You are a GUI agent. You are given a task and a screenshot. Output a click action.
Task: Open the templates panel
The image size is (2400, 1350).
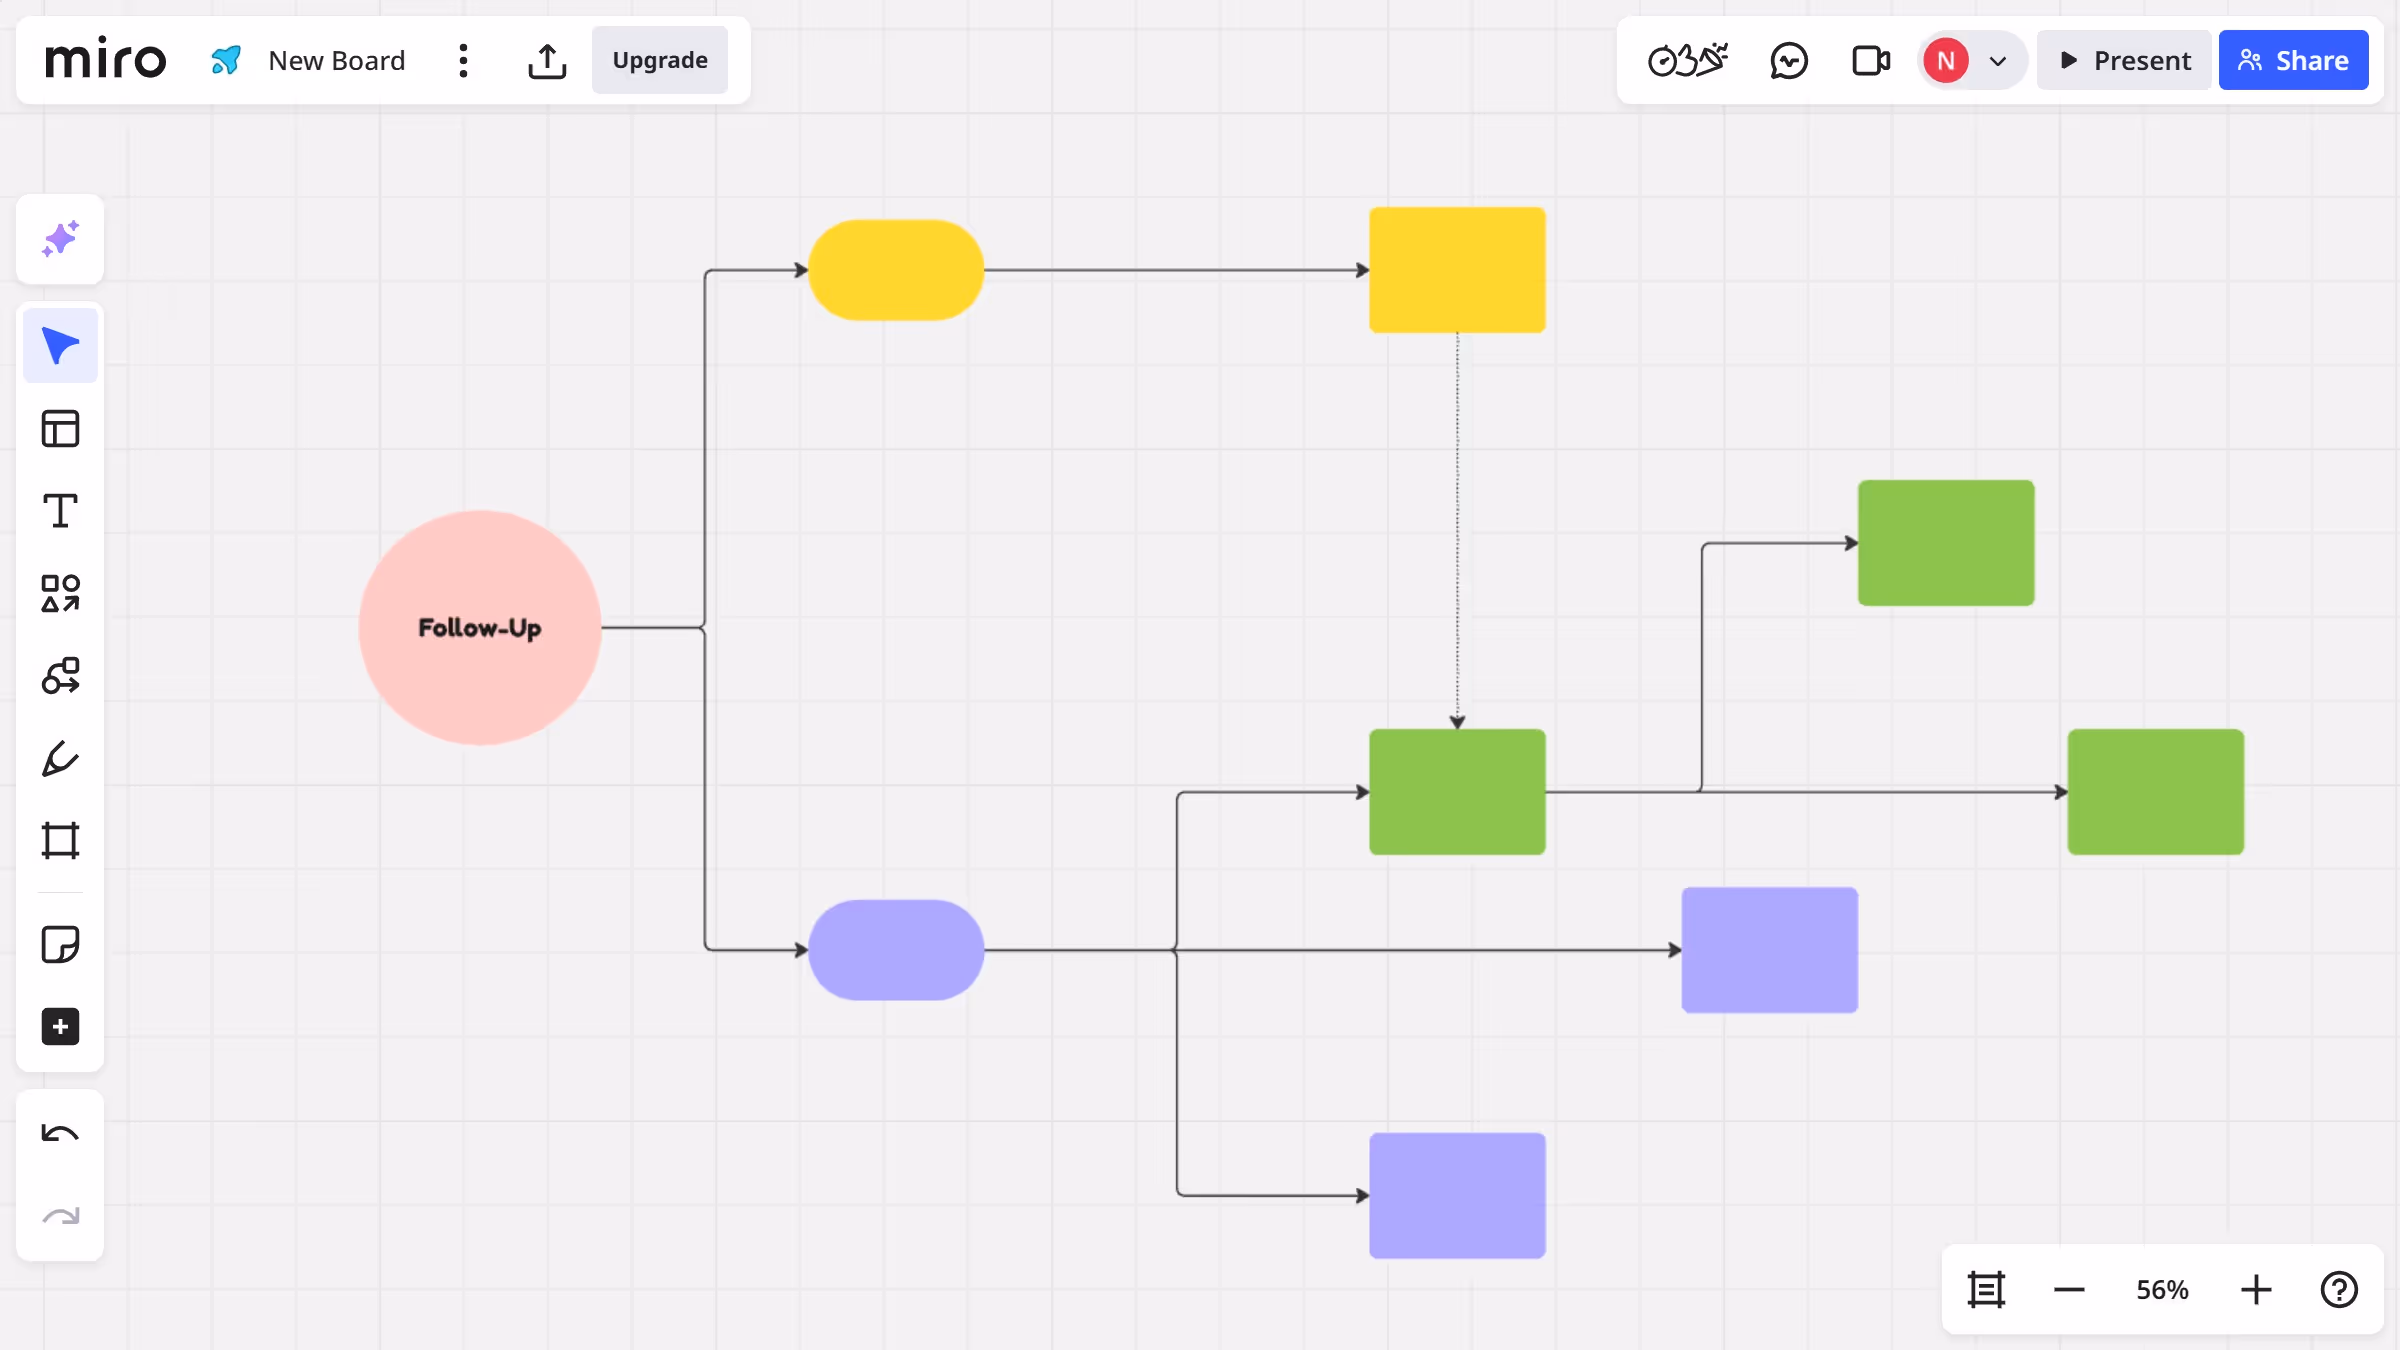(x=60, y=428)
